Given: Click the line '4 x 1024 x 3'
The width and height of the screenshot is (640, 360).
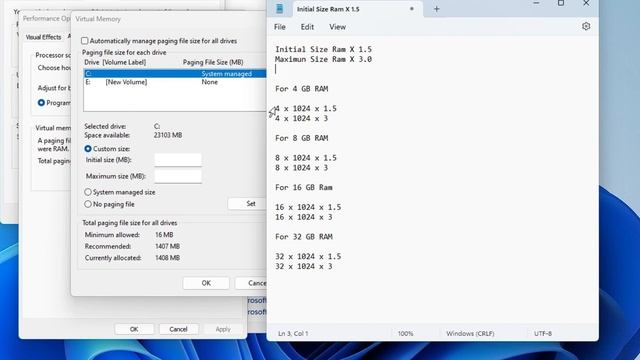Looking at the screenshot, I should coord(302,118).
